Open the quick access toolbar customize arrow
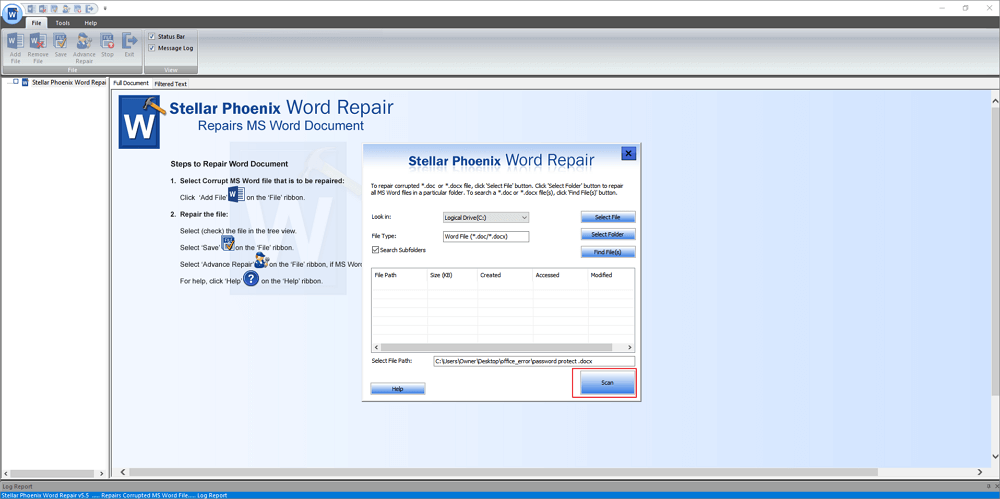1000x499 pixels. point(106,8)
